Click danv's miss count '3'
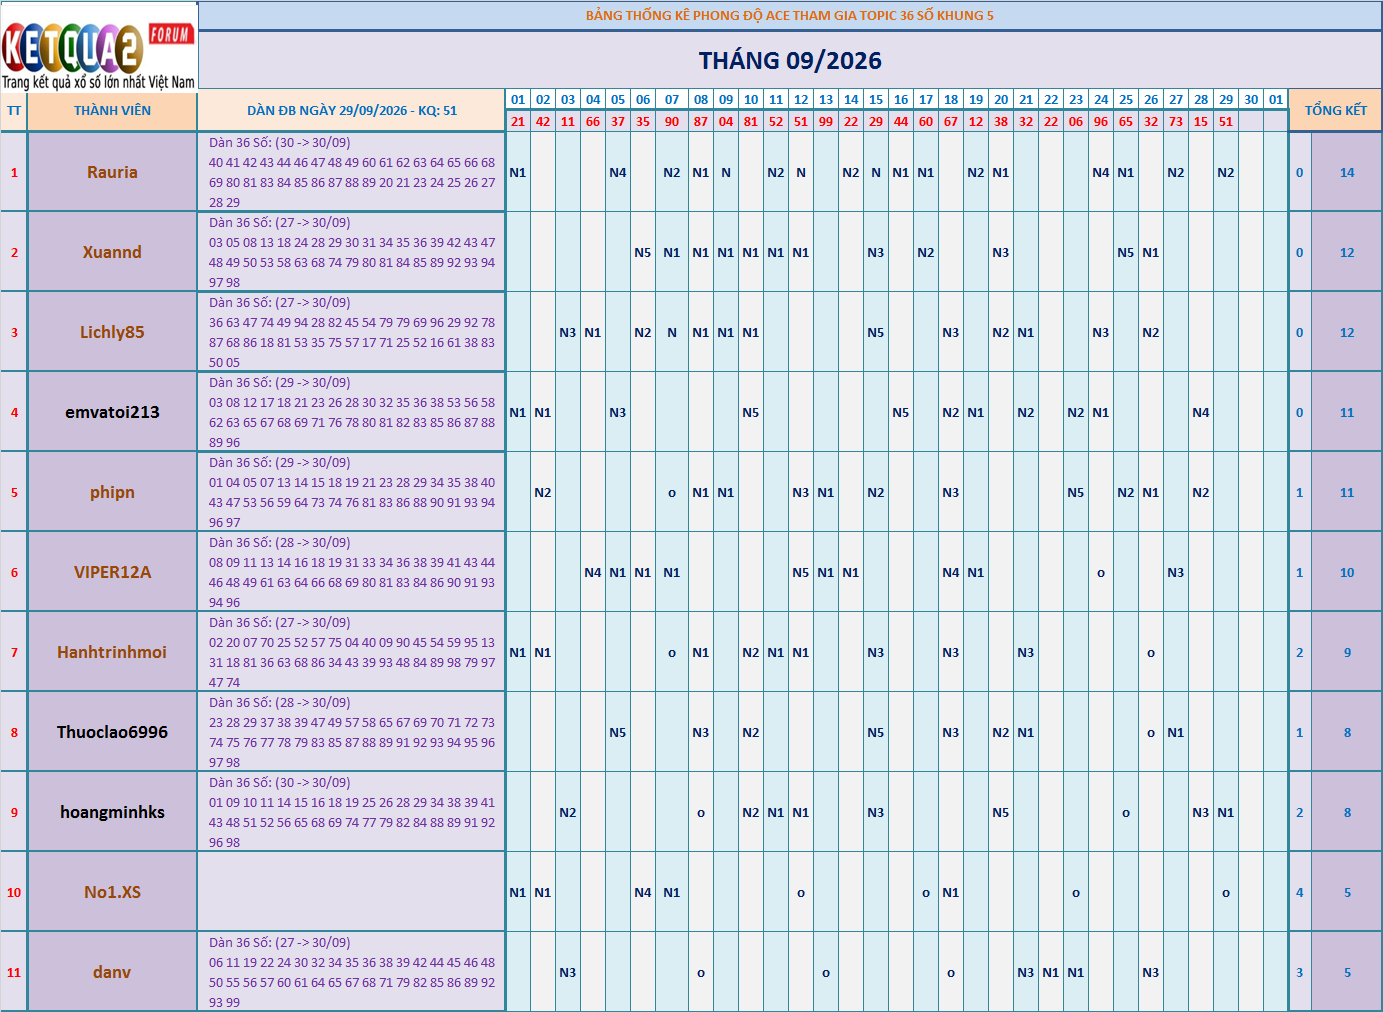This screenshot has height=1012, width=1383. (x=1300, y=972)
